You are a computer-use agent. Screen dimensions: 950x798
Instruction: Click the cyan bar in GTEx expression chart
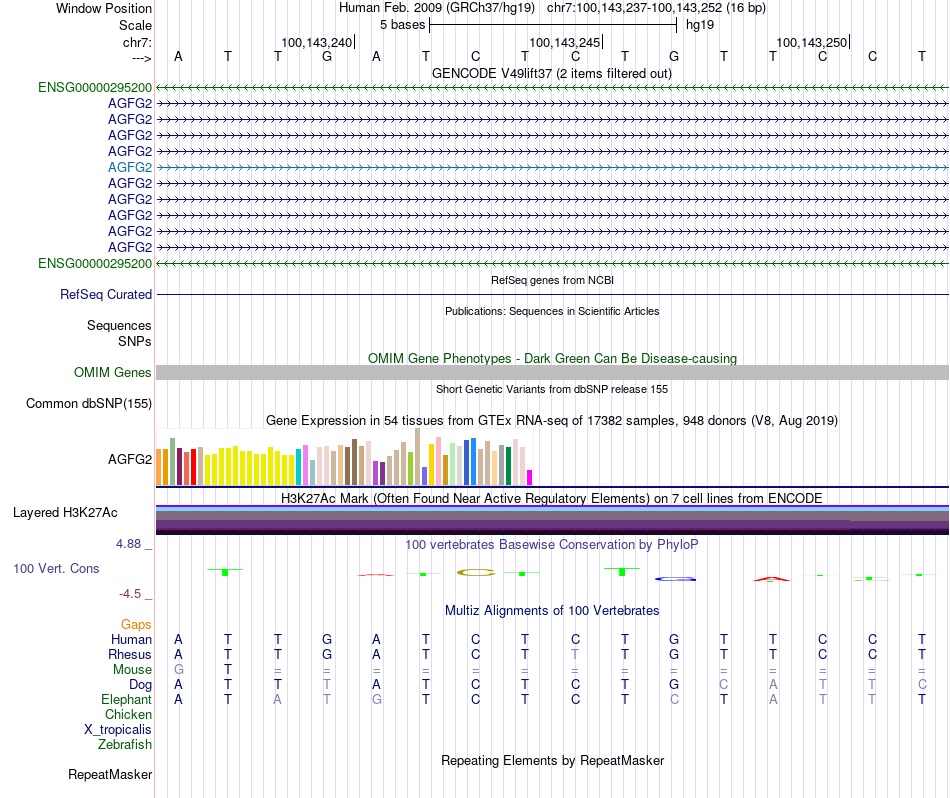coord(299,467)
